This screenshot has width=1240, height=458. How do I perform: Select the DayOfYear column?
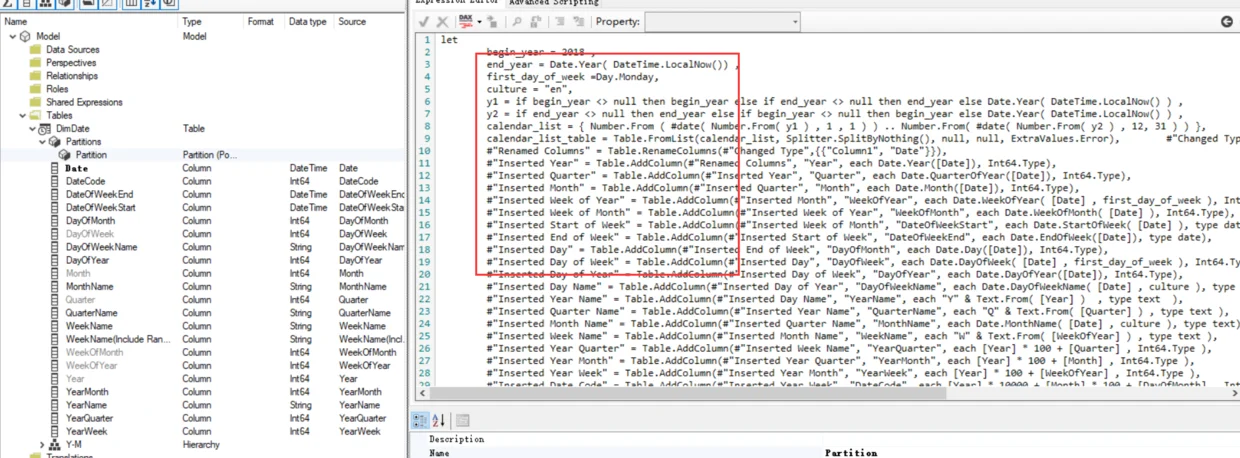pyautogui.click(x=87, y=260)
